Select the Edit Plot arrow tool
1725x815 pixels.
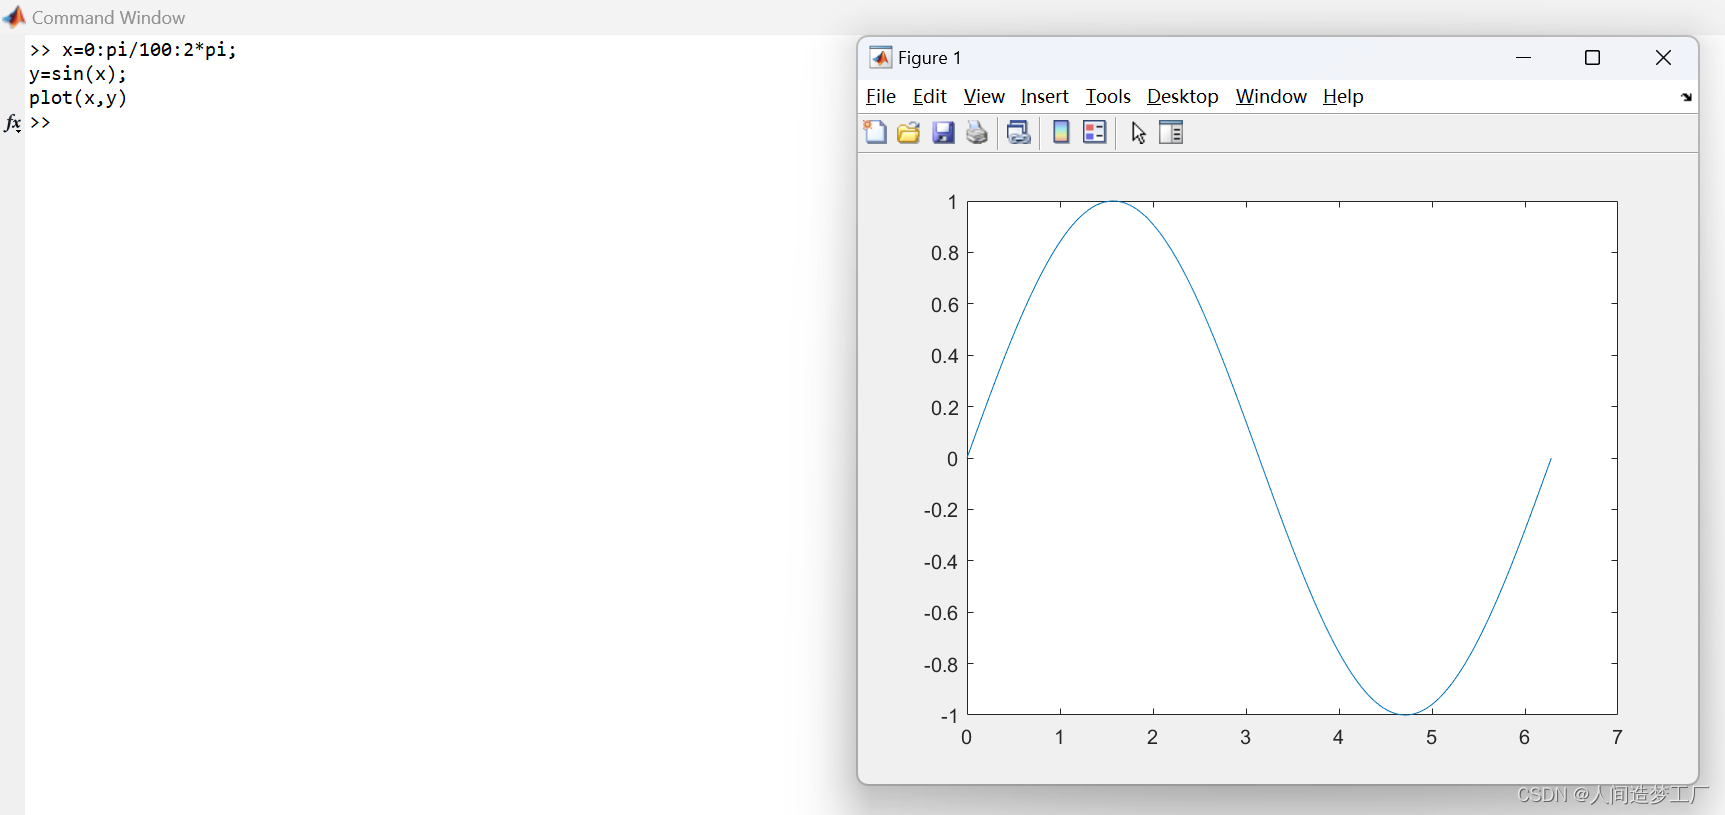coord(1138,132)
